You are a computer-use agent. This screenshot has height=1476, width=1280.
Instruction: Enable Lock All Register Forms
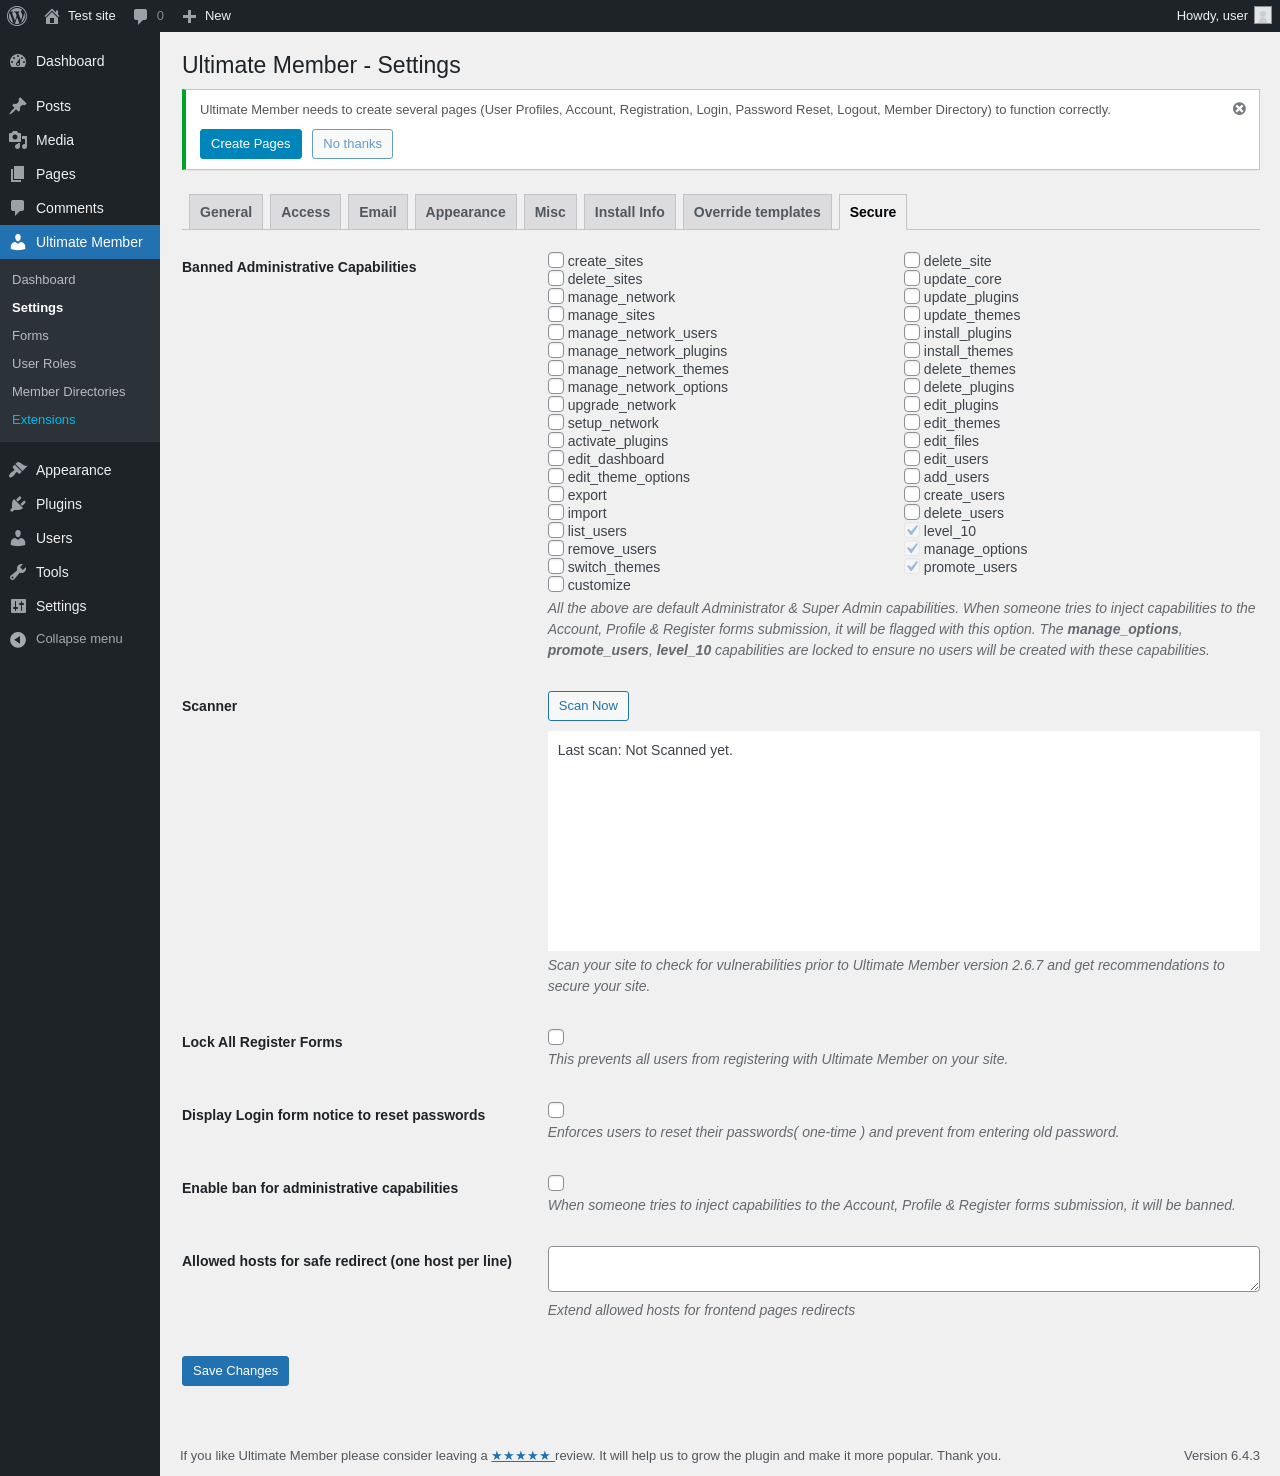[x=556, y=1037]
